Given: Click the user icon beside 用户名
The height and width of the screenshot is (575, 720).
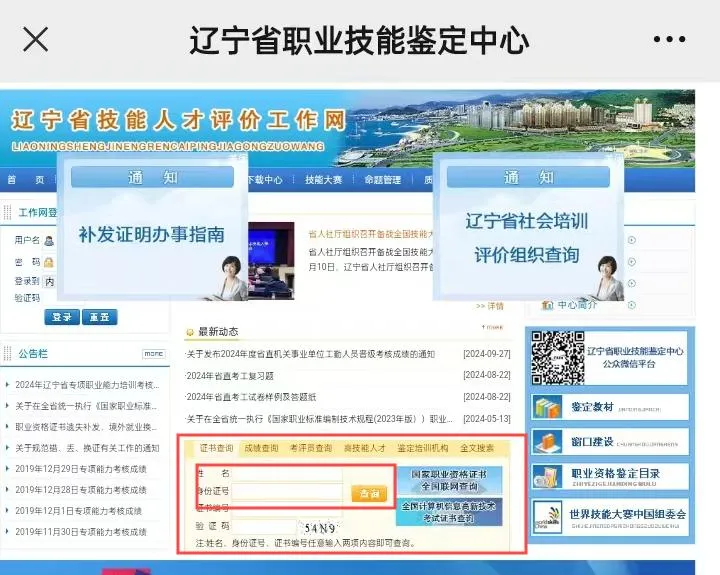Looking at the screenshot, I should (x=49, y=240).
